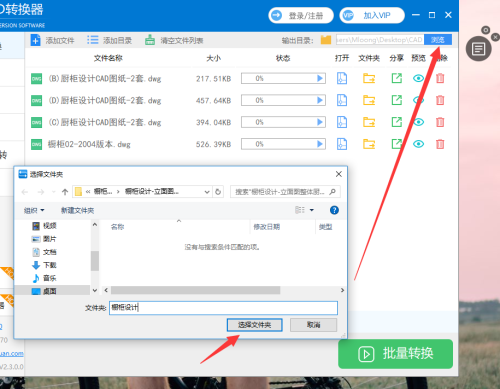Click the dialog forward navigation arrow
The height and width of the screenshot is (389, 500).
tap(41, 192)
